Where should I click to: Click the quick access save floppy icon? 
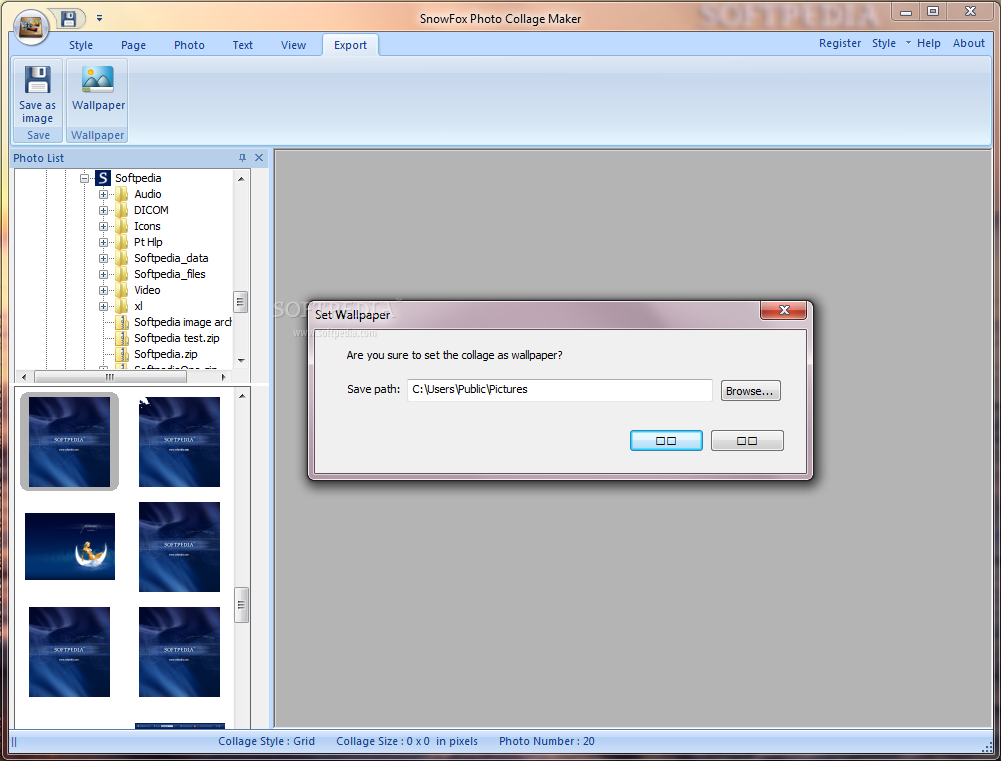pos(68,19)
